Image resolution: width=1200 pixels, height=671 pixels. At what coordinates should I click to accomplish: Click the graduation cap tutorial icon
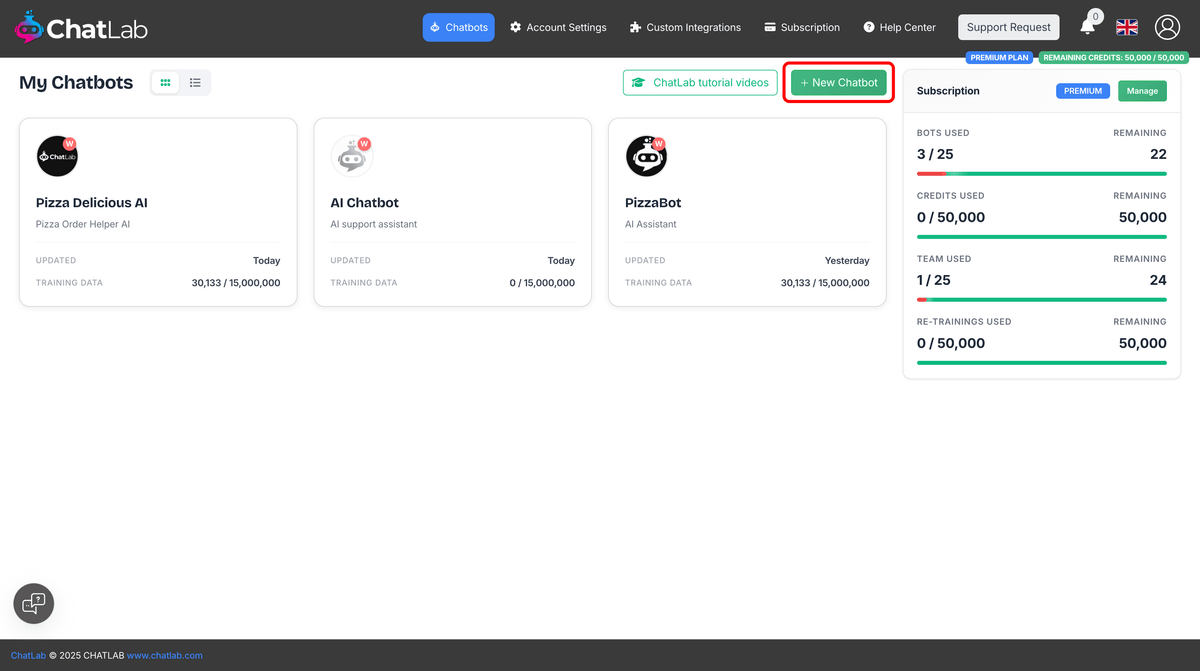(x=640, y=82)
